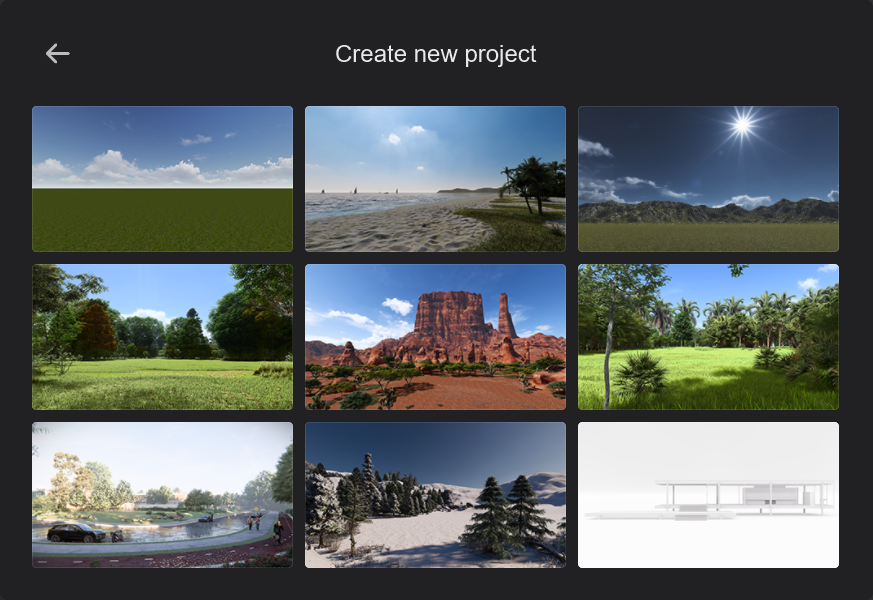Pick the mountain range with bright sun template
This screenshot has width=873, height=600.
click(x=708, y=179)
